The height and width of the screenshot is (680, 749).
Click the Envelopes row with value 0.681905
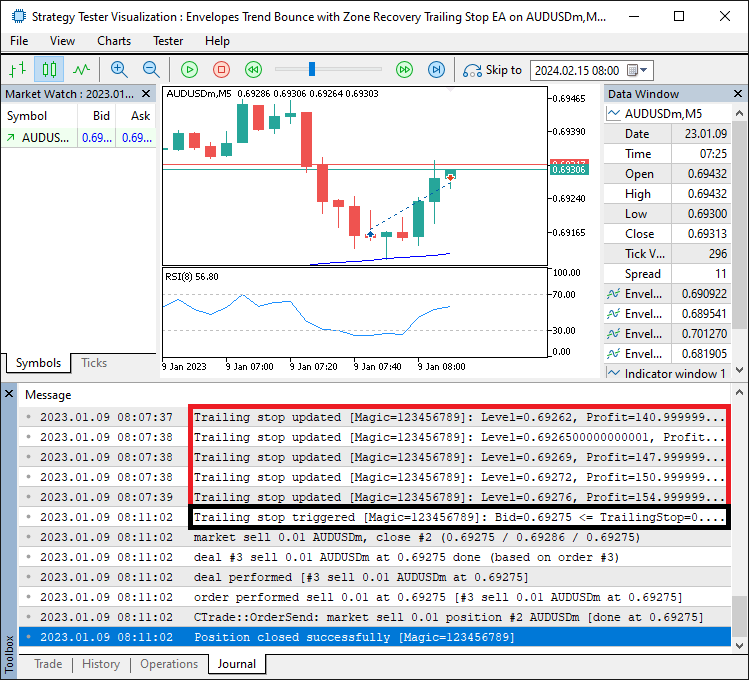pyautogui.click(x=667, y=354)
